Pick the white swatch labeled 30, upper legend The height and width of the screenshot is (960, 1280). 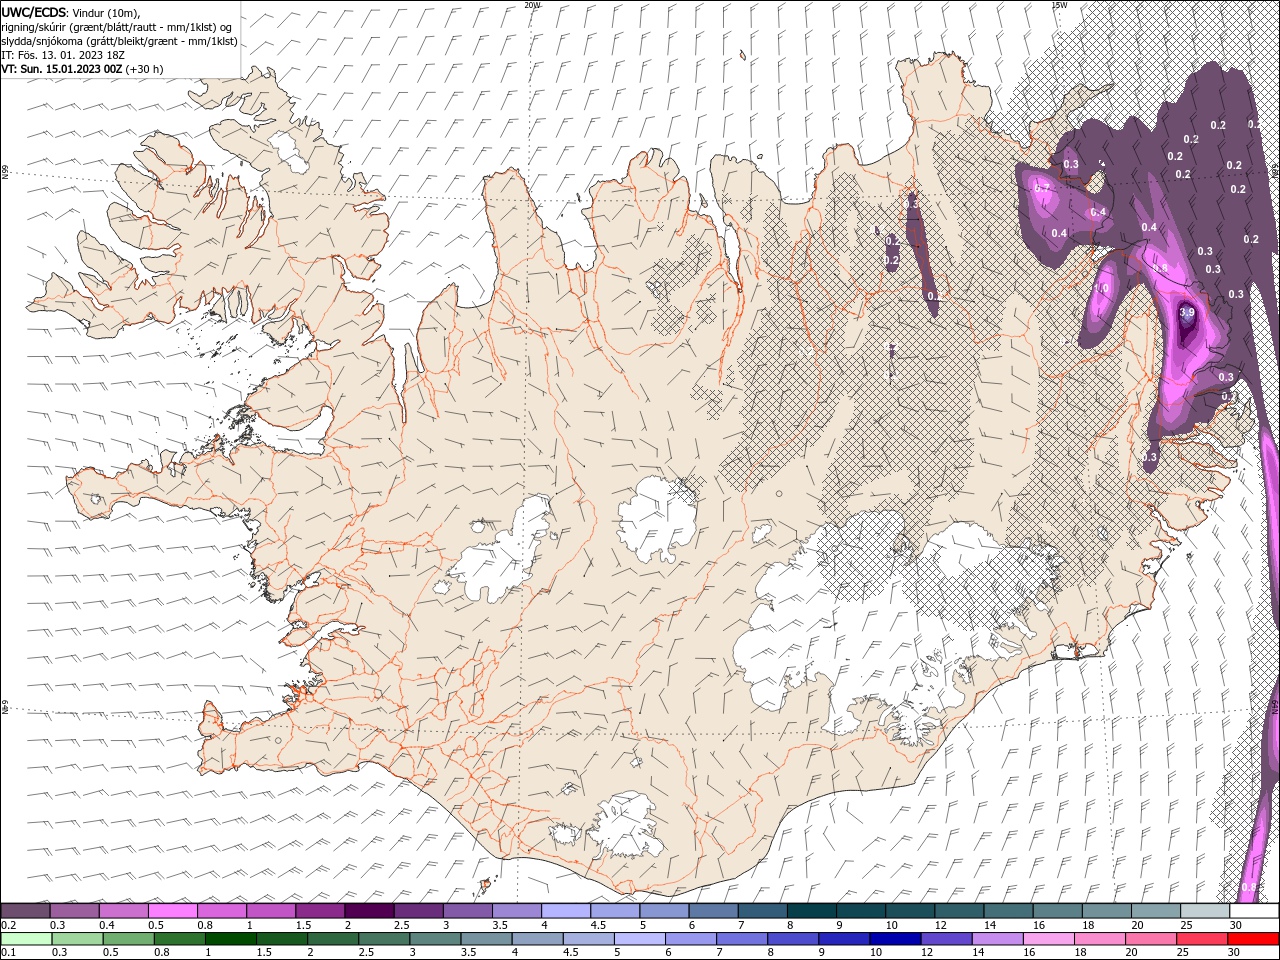1255,910
